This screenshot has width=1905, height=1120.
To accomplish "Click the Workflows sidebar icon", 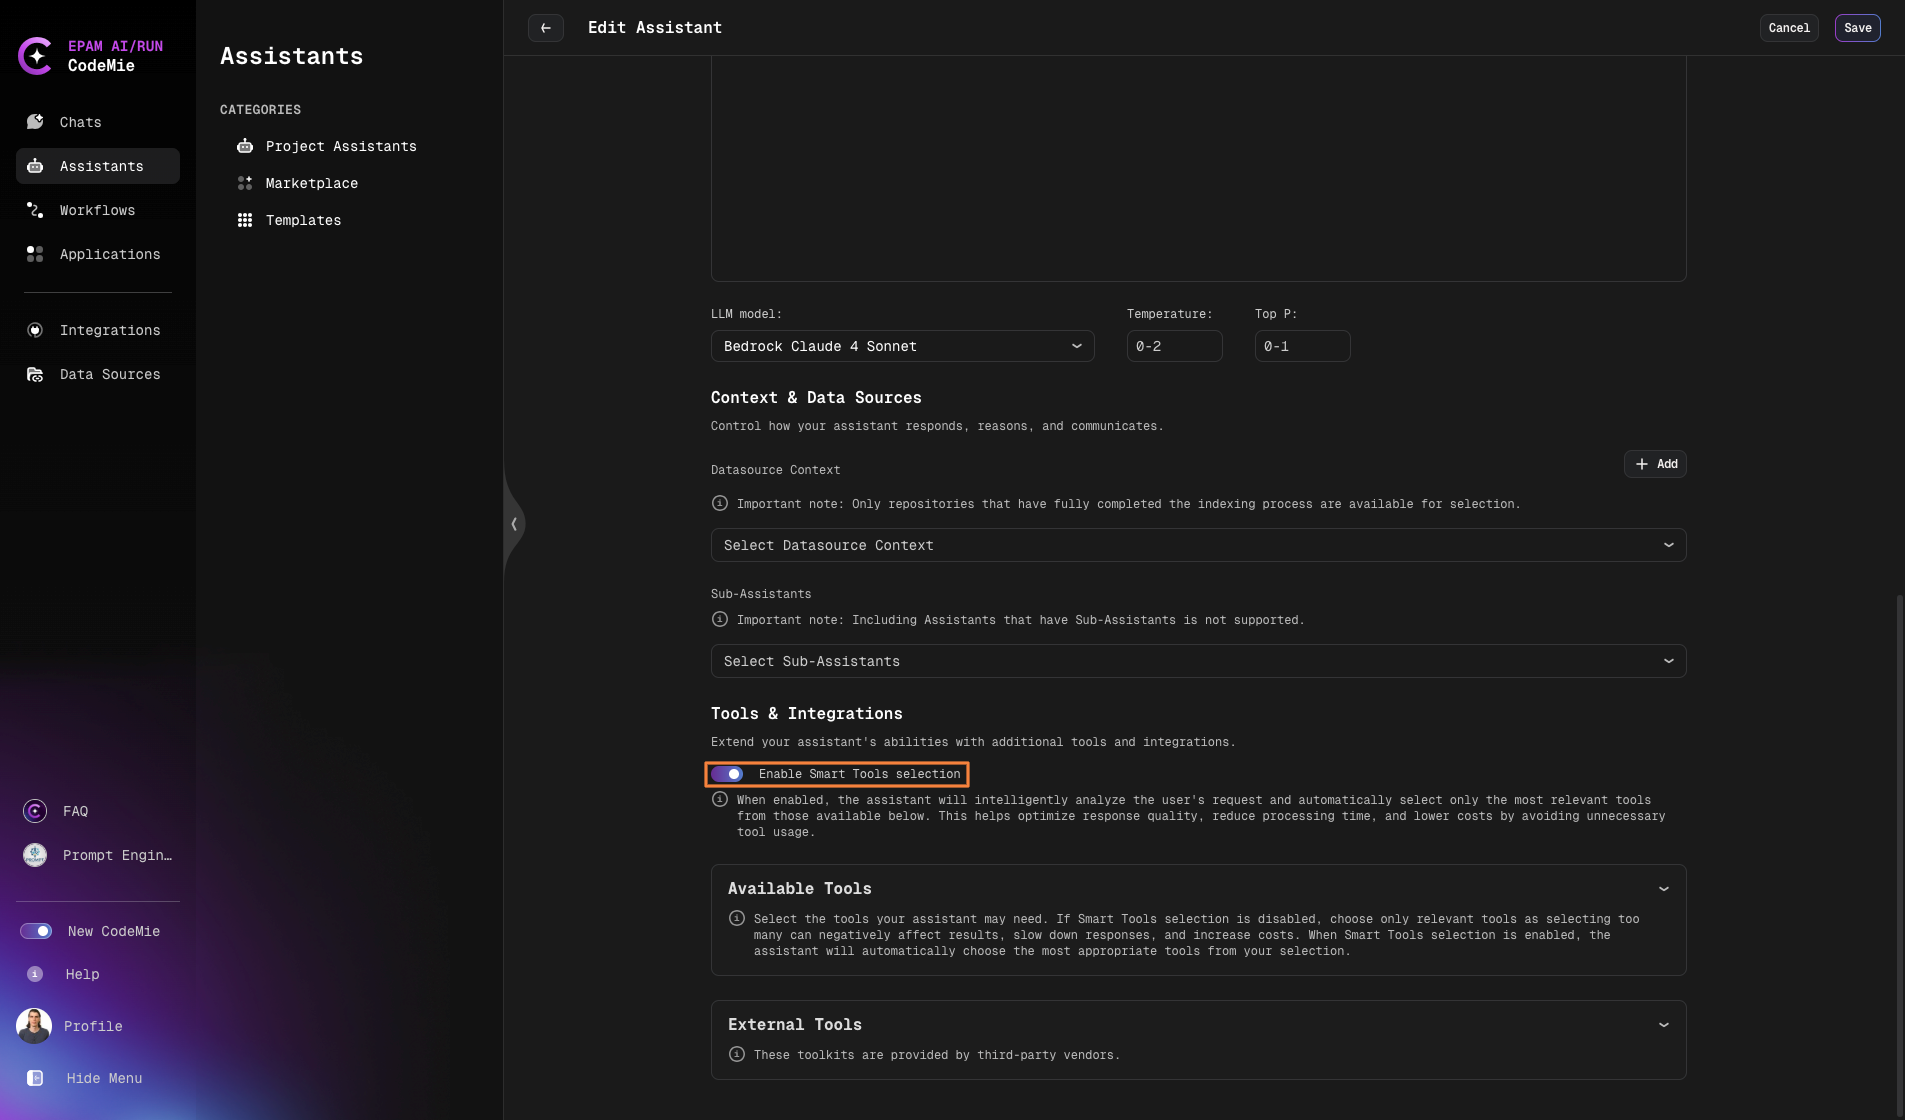I will click(35, 210).
